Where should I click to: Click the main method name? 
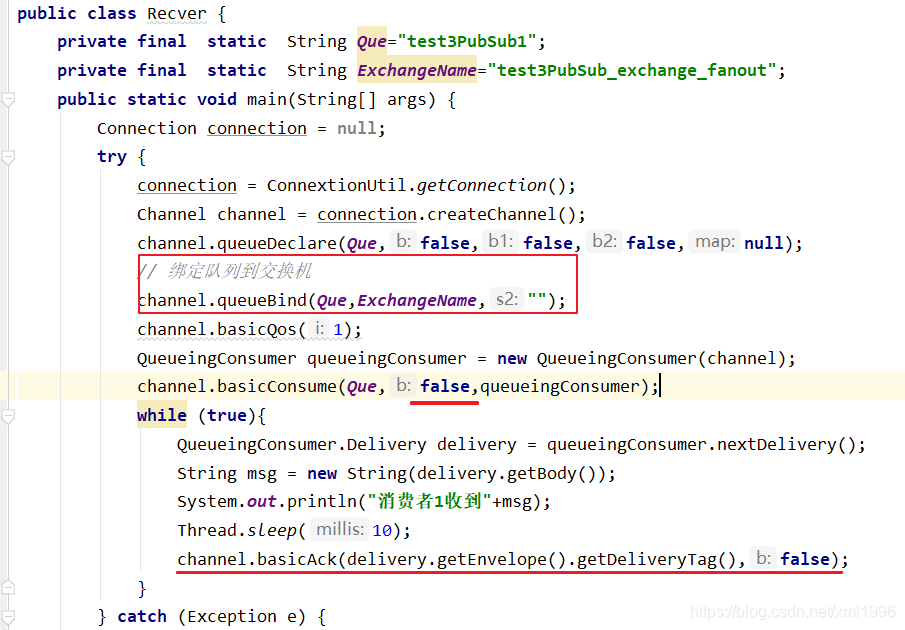click(x=267, y=99)
